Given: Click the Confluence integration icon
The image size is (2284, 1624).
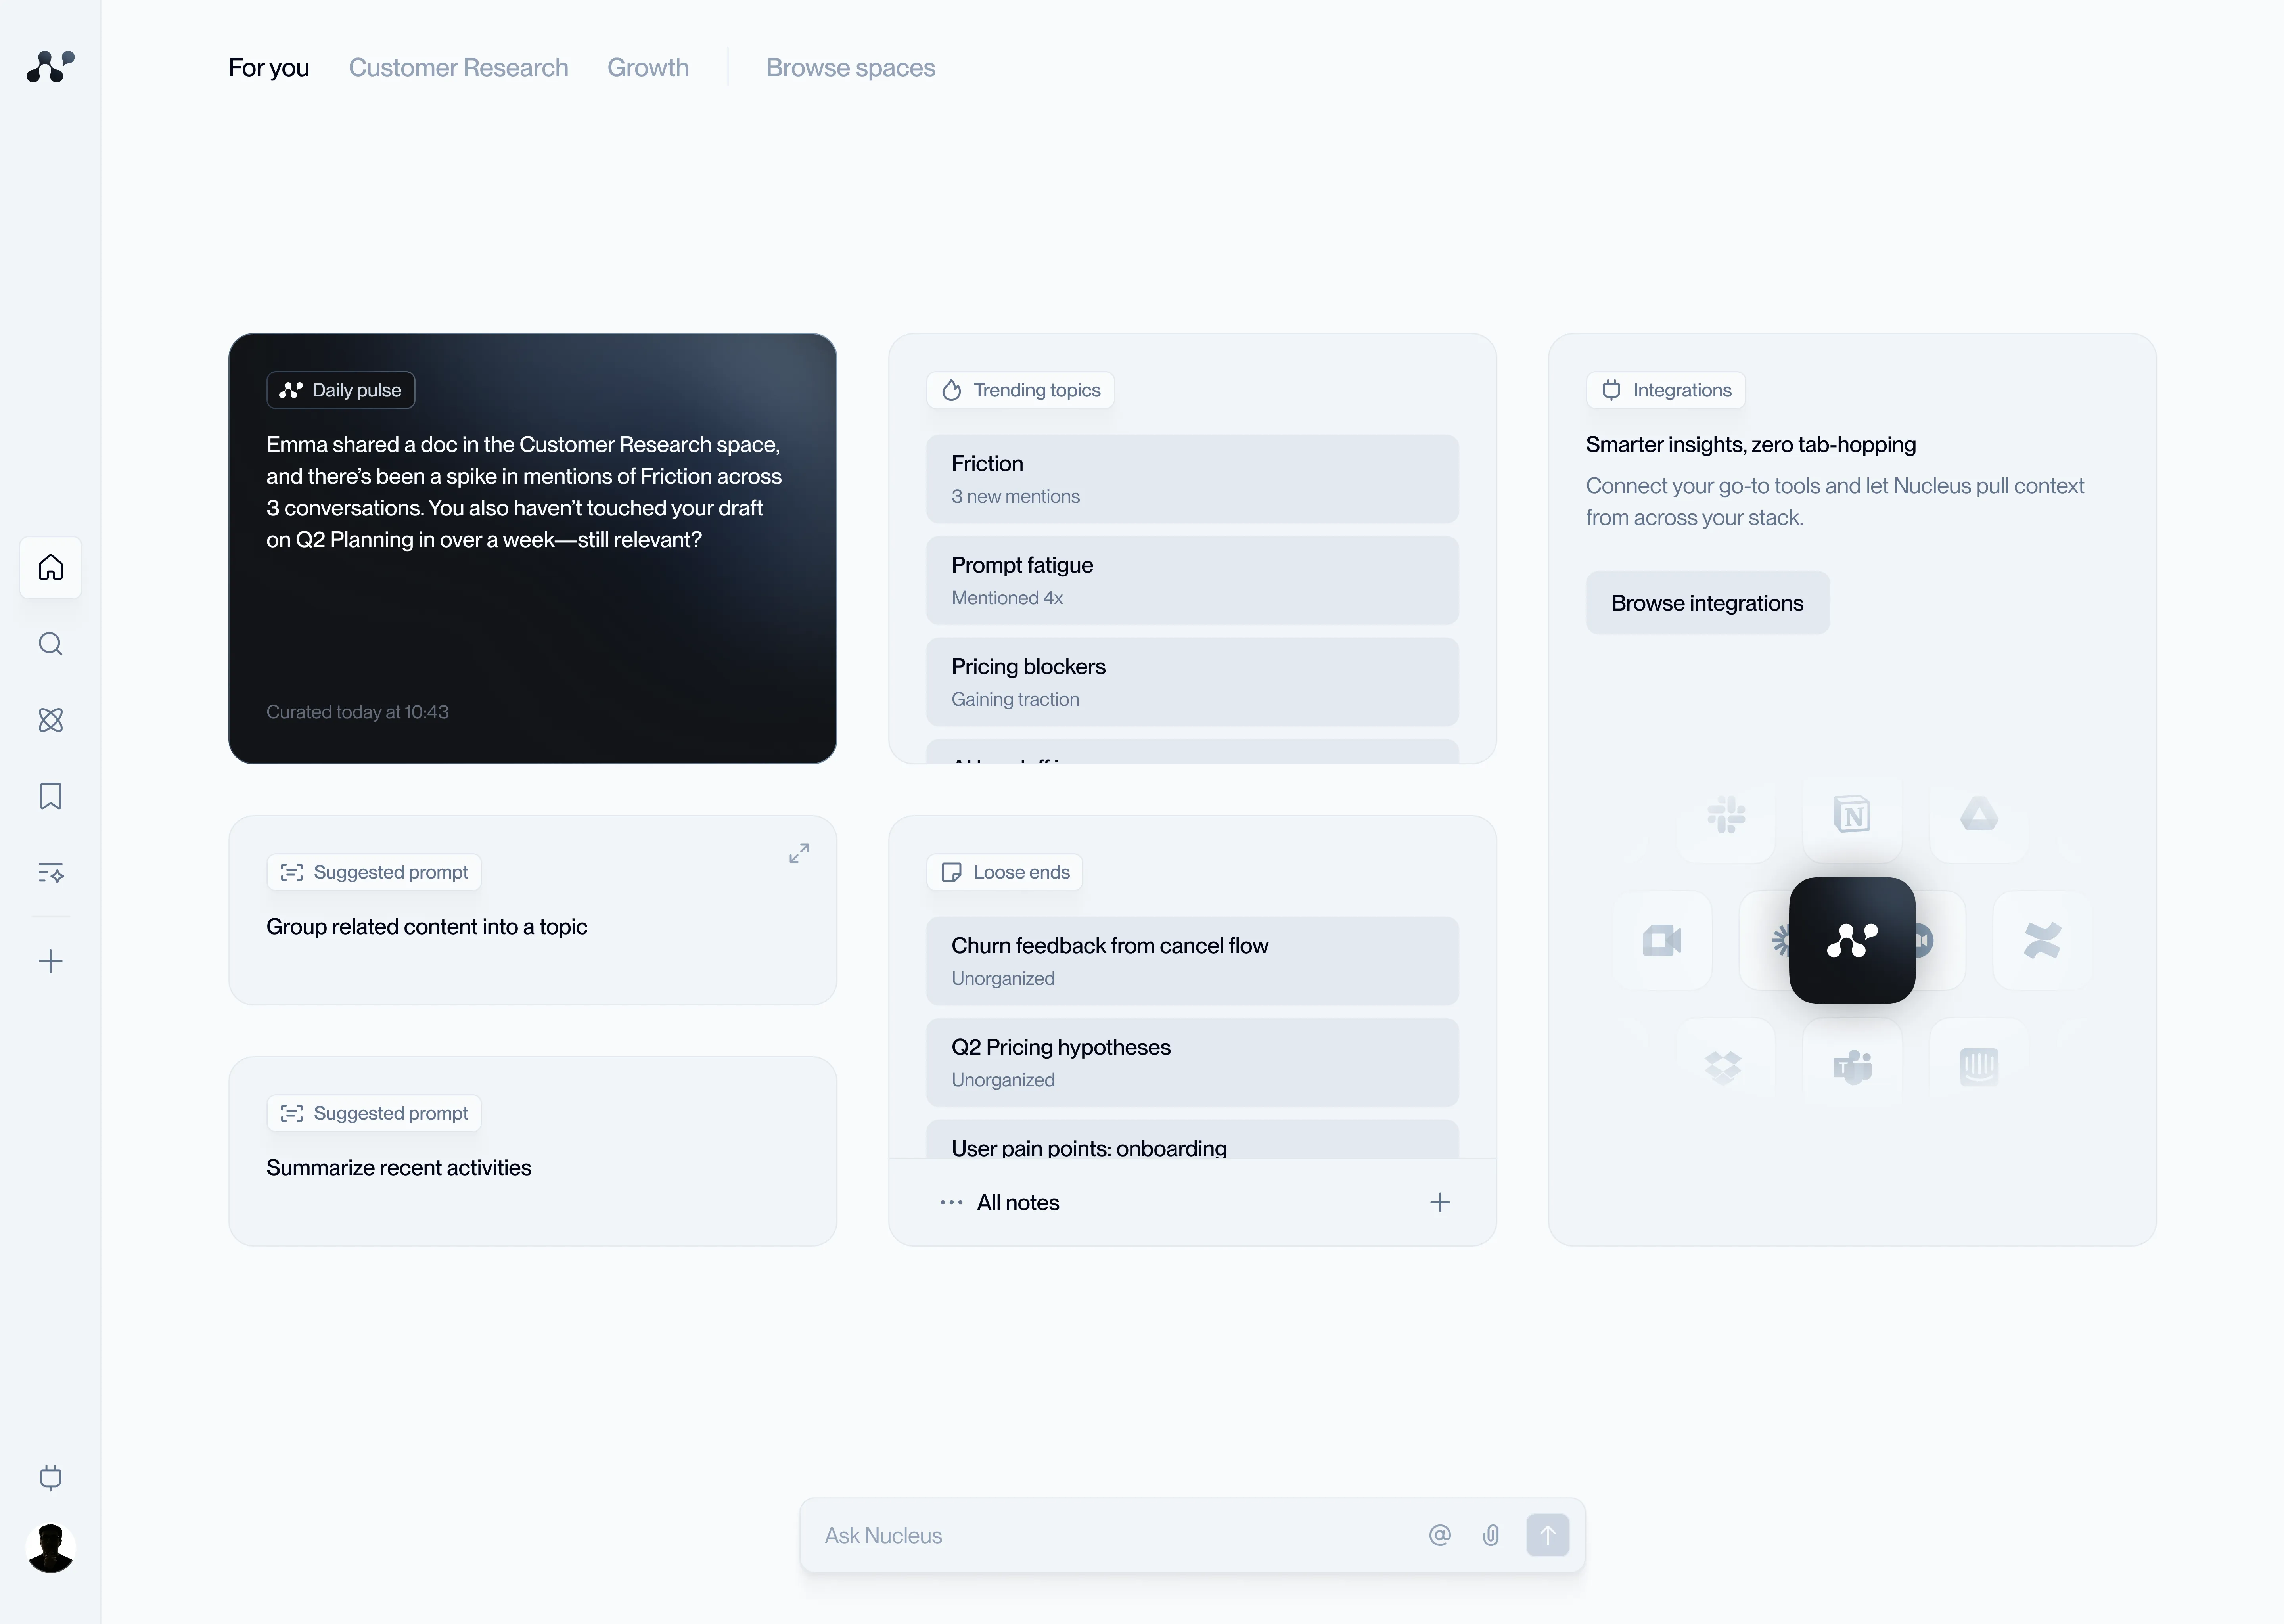Looking at the screenshot, I should point(2042,940).
